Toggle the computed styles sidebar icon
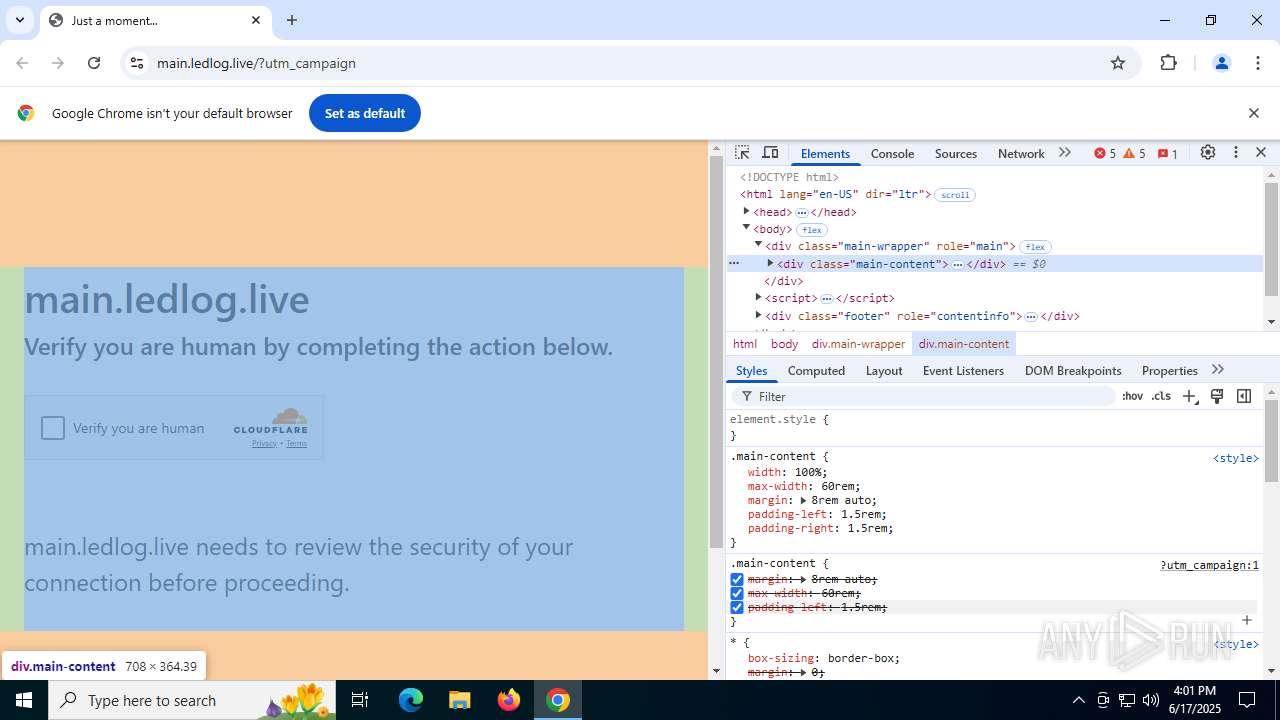1280x720 pixels. point(1244,397)
